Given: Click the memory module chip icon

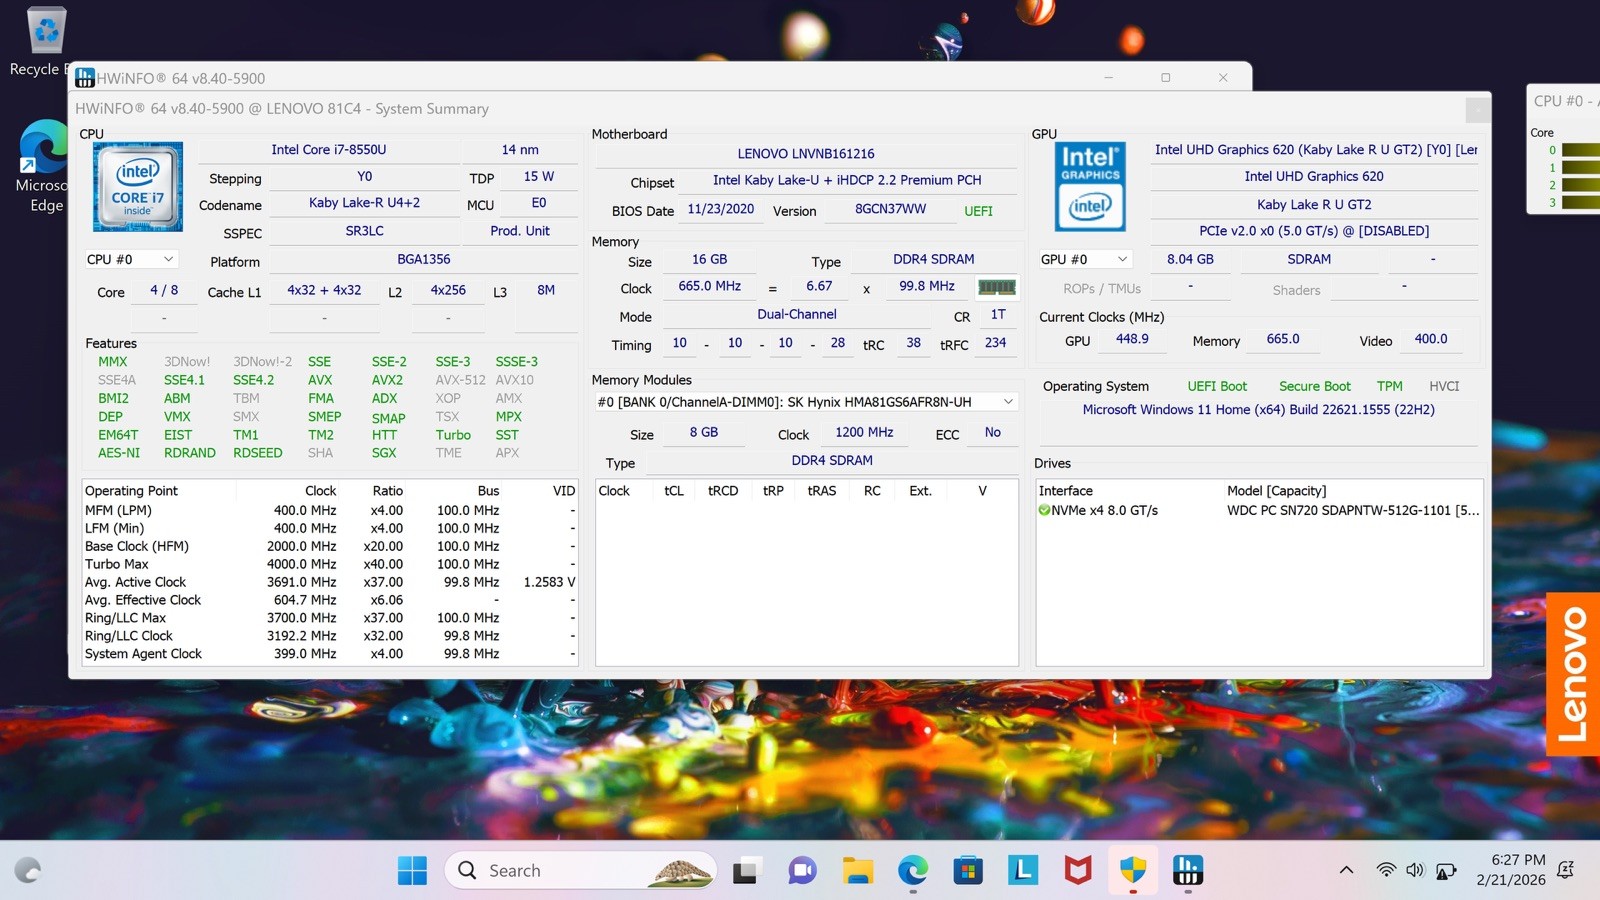Looking at the screenshot, I should click(996, 287).
